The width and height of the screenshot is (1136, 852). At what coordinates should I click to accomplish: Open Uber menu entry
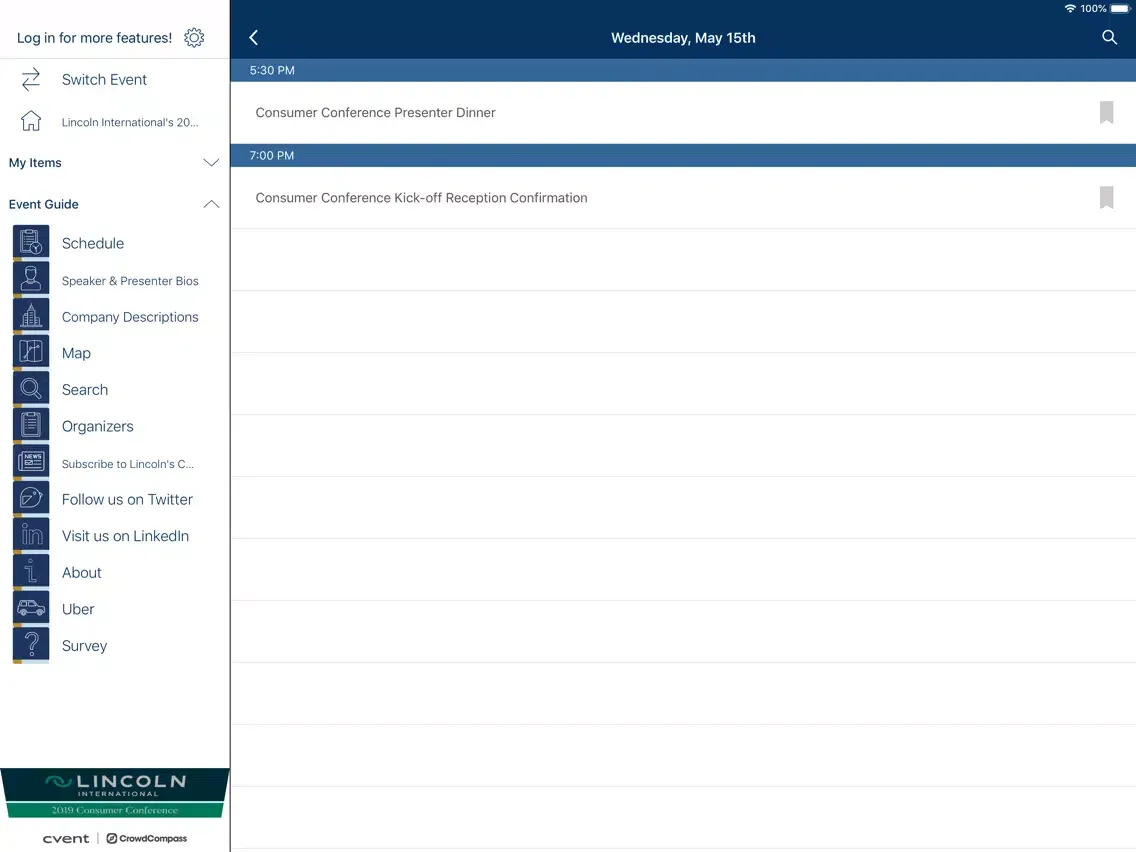(78, 609)
